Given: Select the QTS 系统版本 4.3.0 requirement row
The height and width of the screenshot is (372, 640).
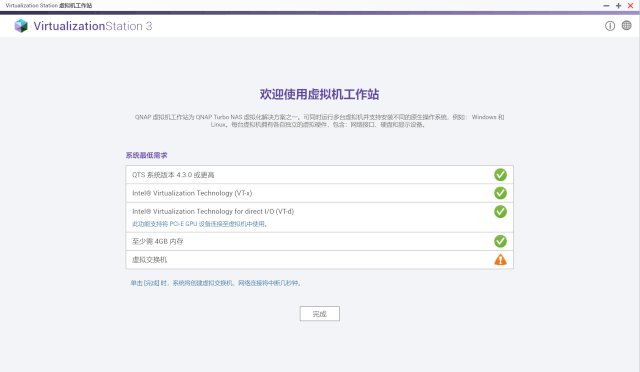Looking at the screenshot, I should [x=320, y=175].
